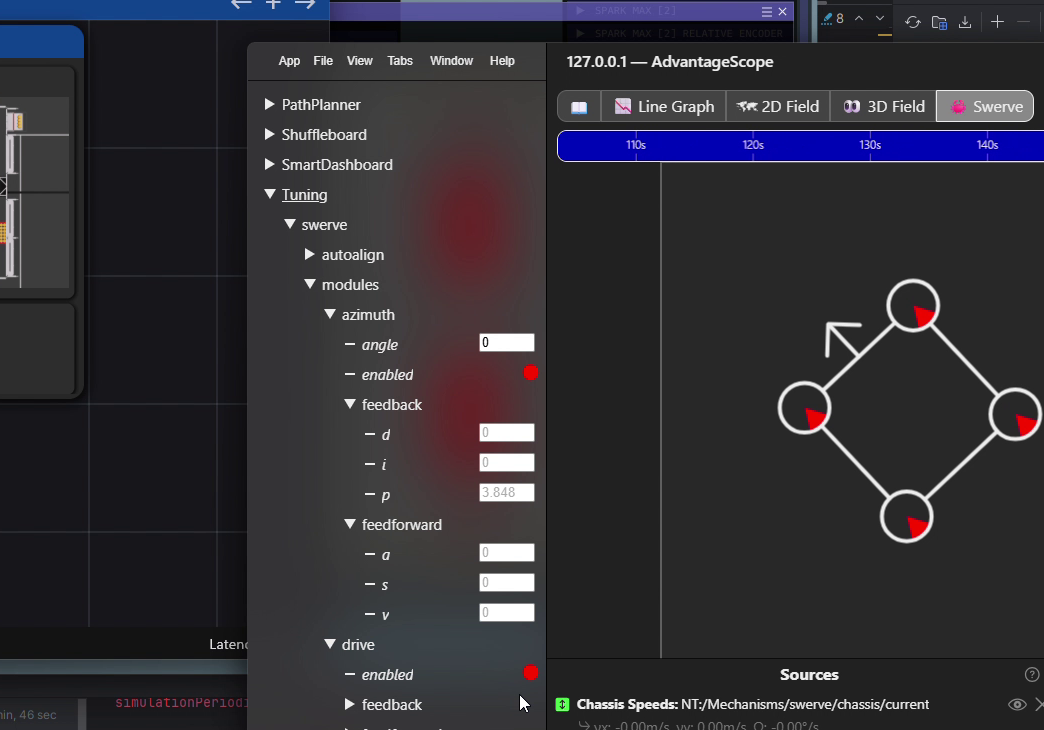The image size is (1044, 730).
Task: Toggle drive enabled red indicator
Action: [x=531, y=673]
